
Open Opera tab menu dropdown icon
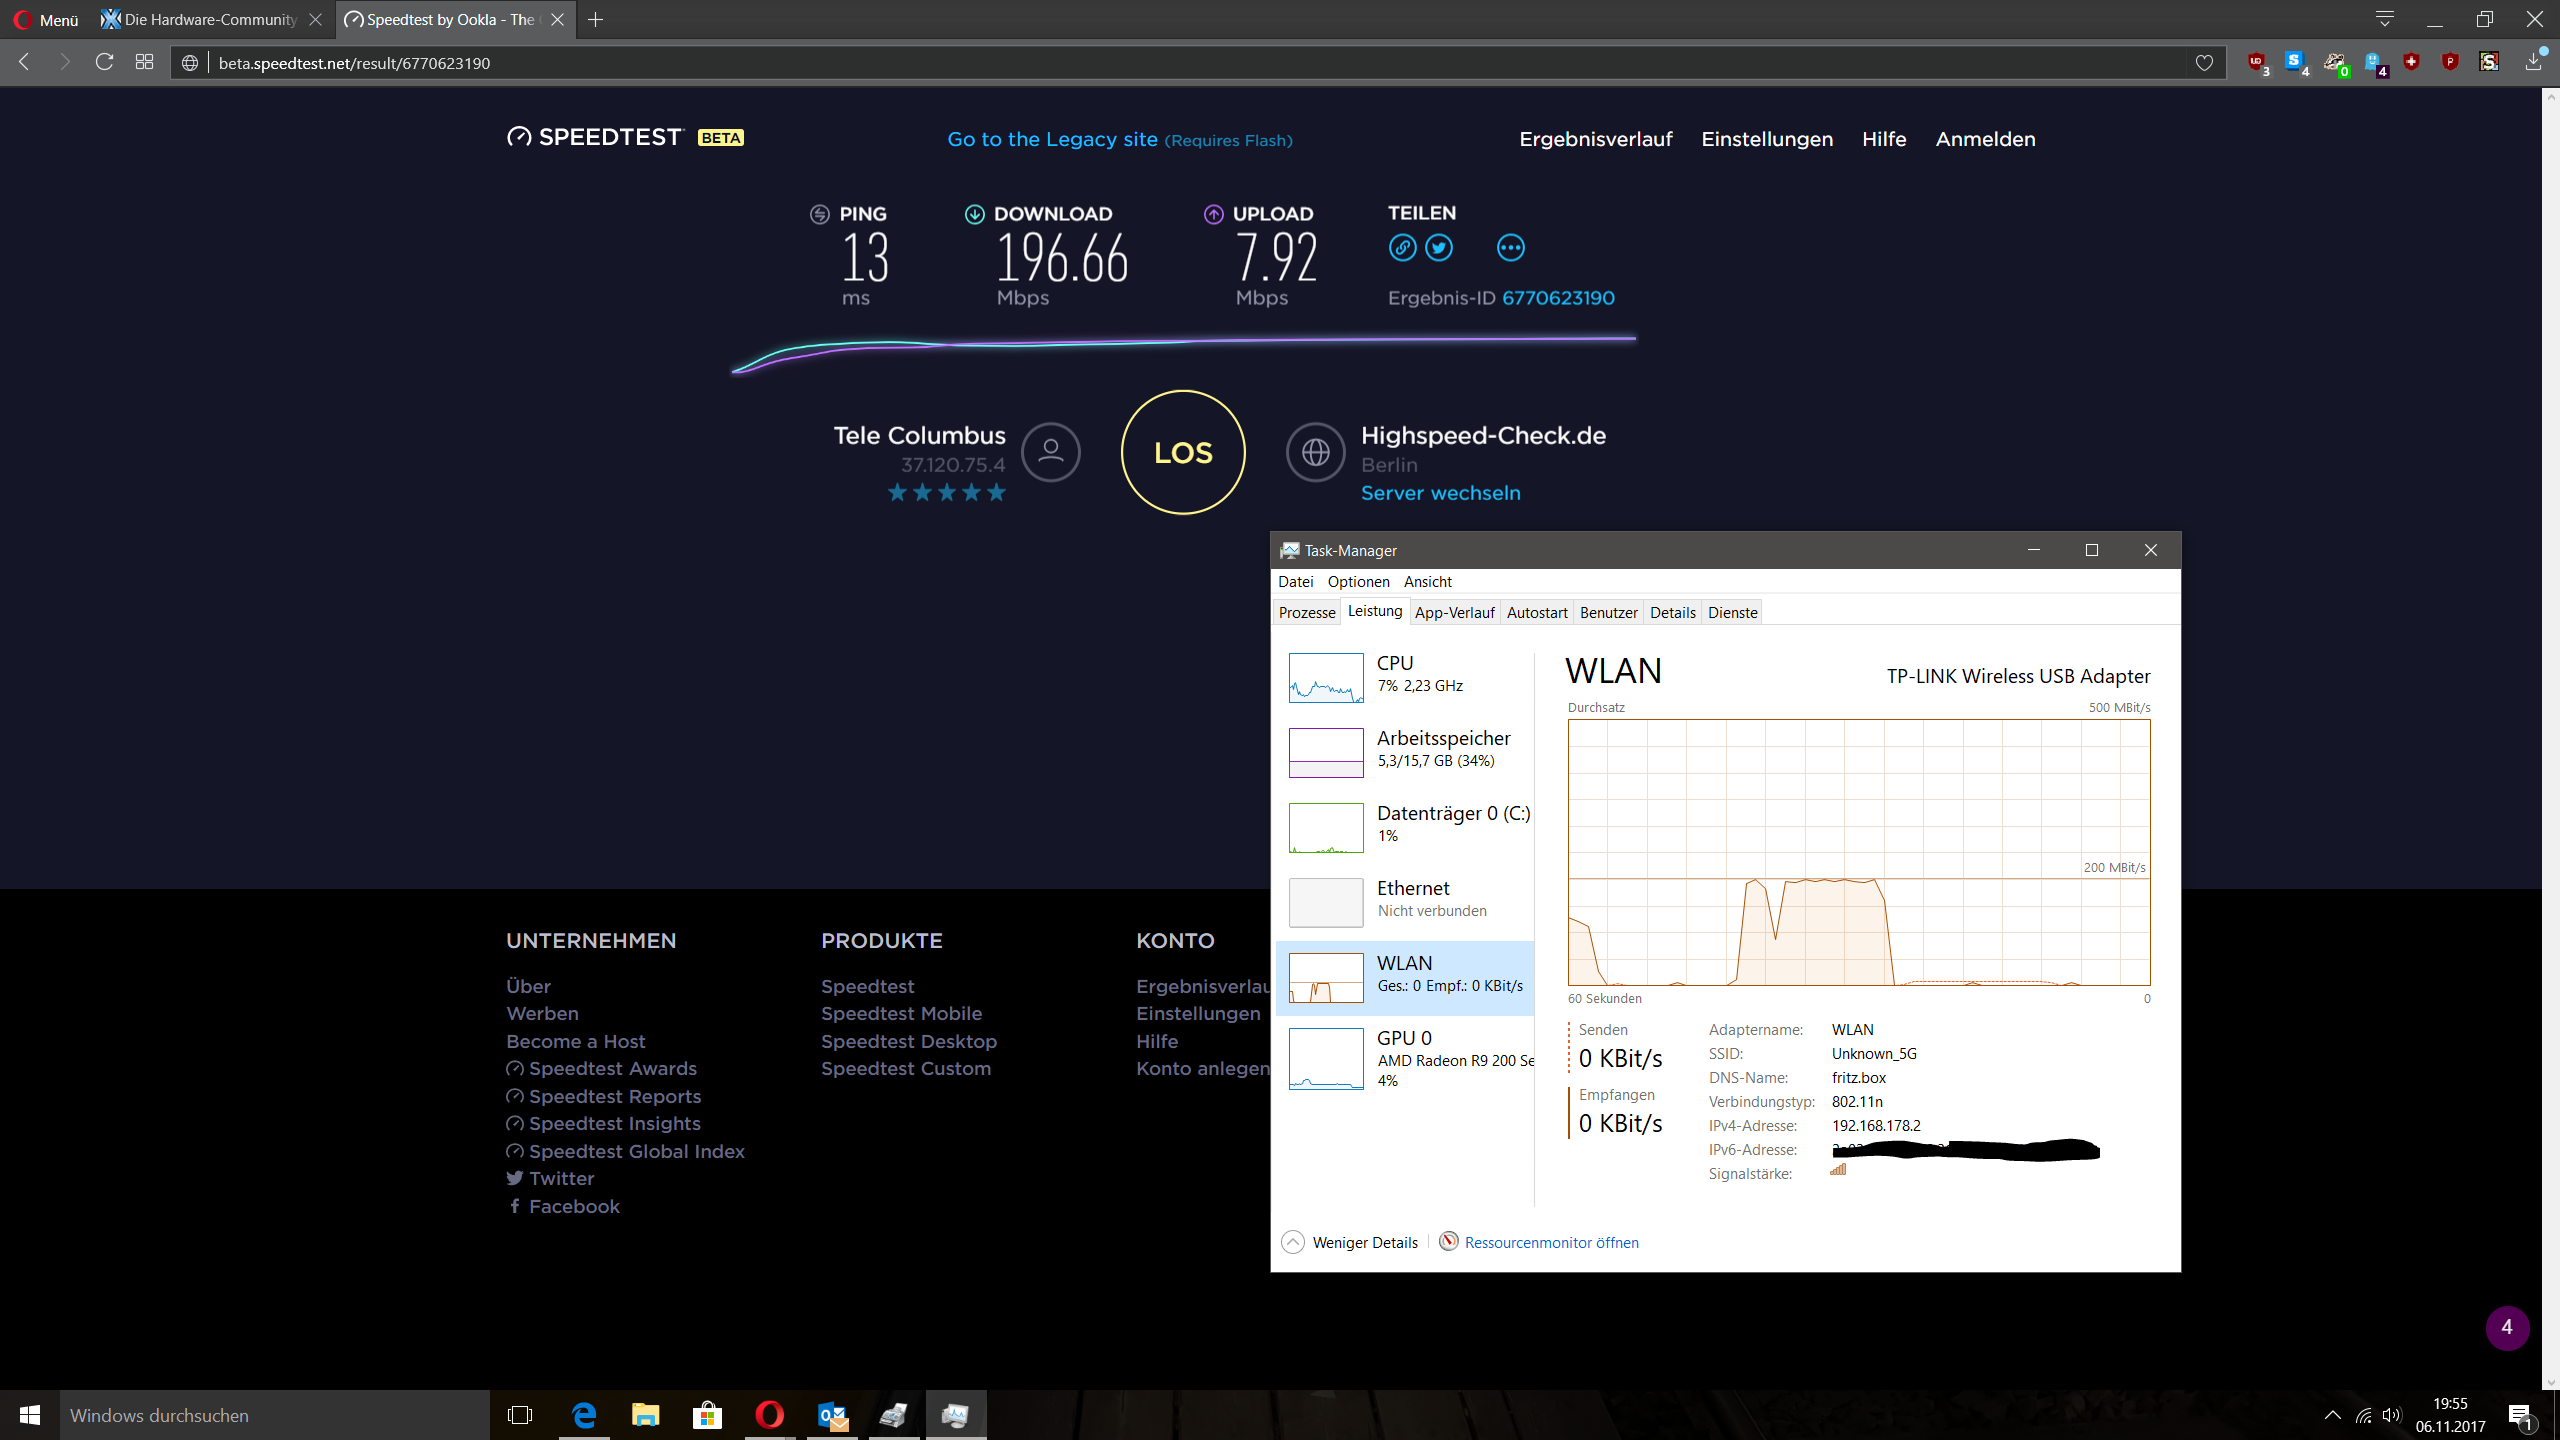click(x=2384, y=19)
